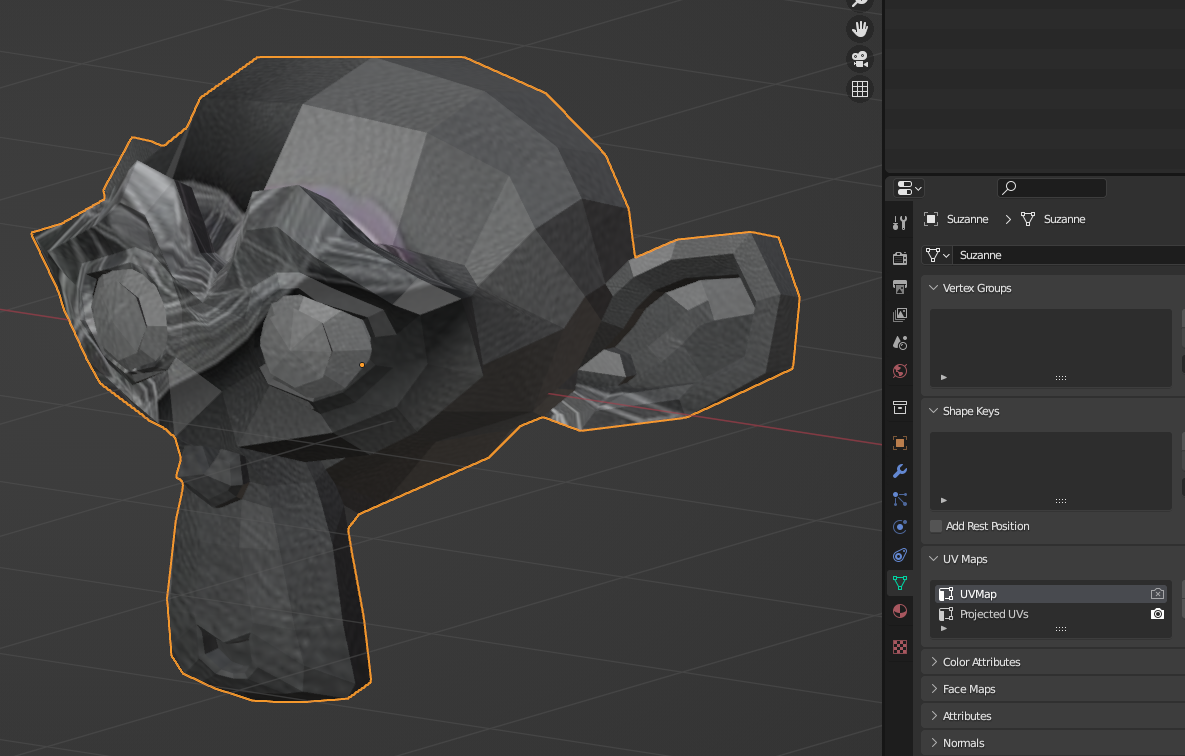The width and height of the screenshot is (1185, 756).
Task: Open the Output properties tab
Action: pos(900,287)
